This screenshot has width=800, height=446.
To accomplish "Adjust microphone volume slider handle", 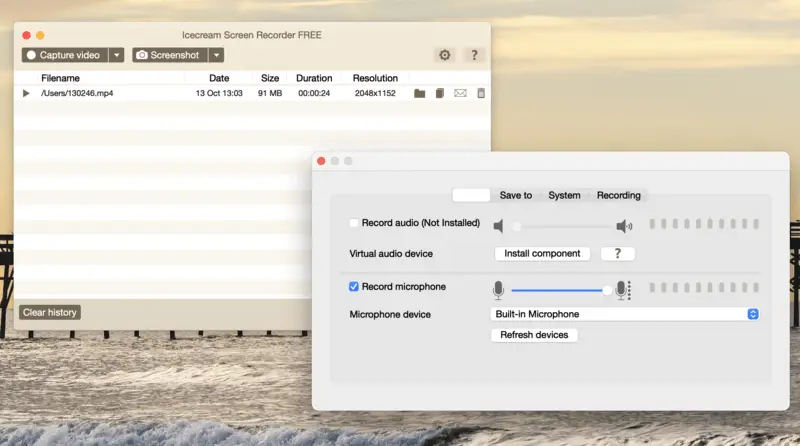I will [607, 290].
